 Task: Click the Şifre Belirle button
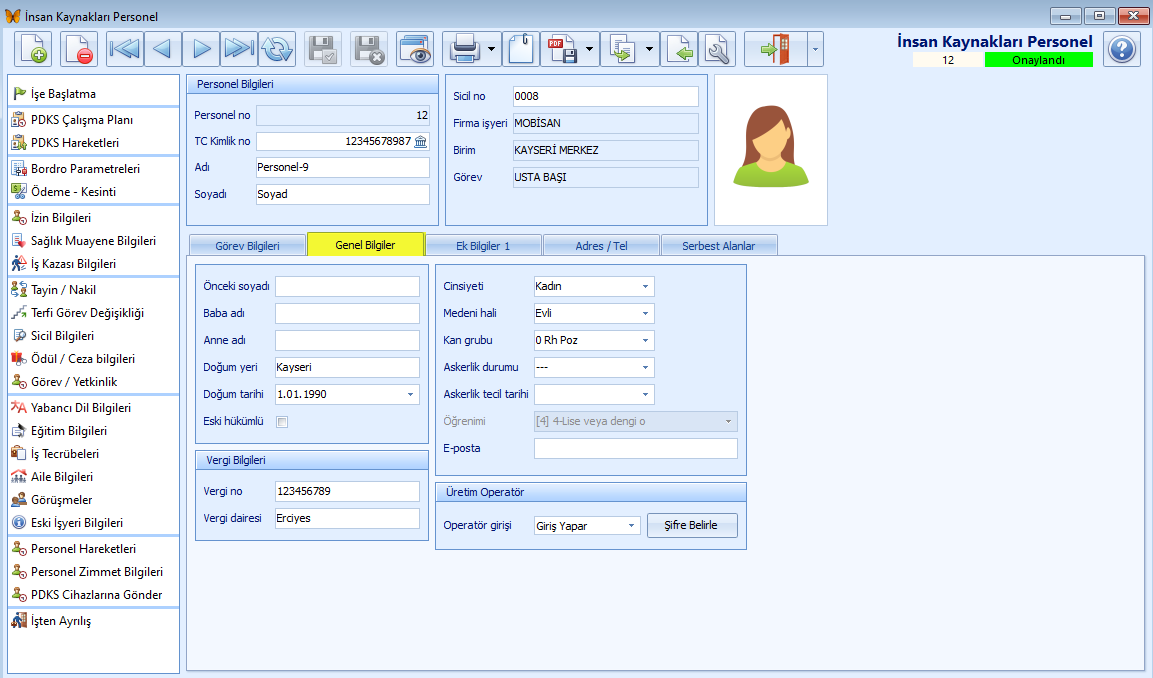(692, 525)
